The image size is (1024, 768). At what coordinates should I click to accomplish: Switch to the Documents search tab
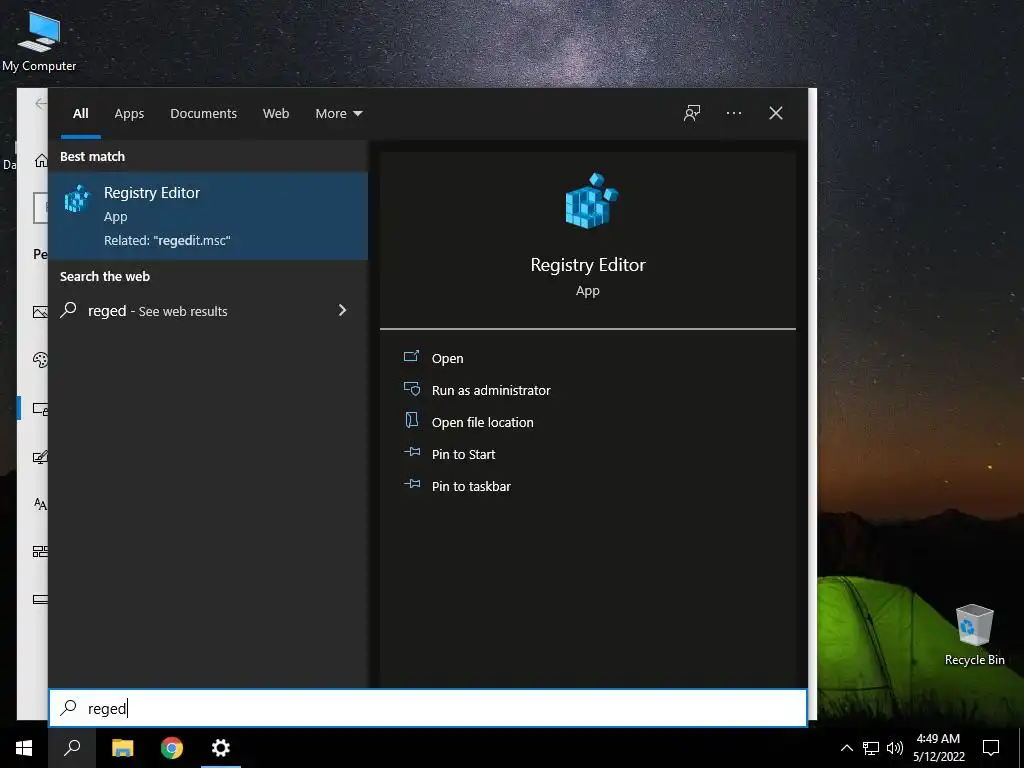[x=203, y=114]
